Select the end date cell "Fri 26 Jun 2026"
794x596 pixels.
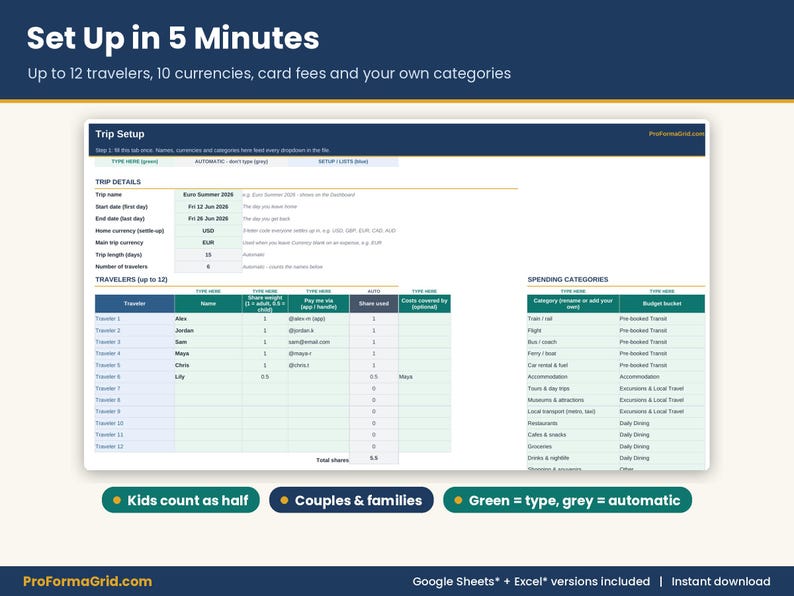pos(208,219)
